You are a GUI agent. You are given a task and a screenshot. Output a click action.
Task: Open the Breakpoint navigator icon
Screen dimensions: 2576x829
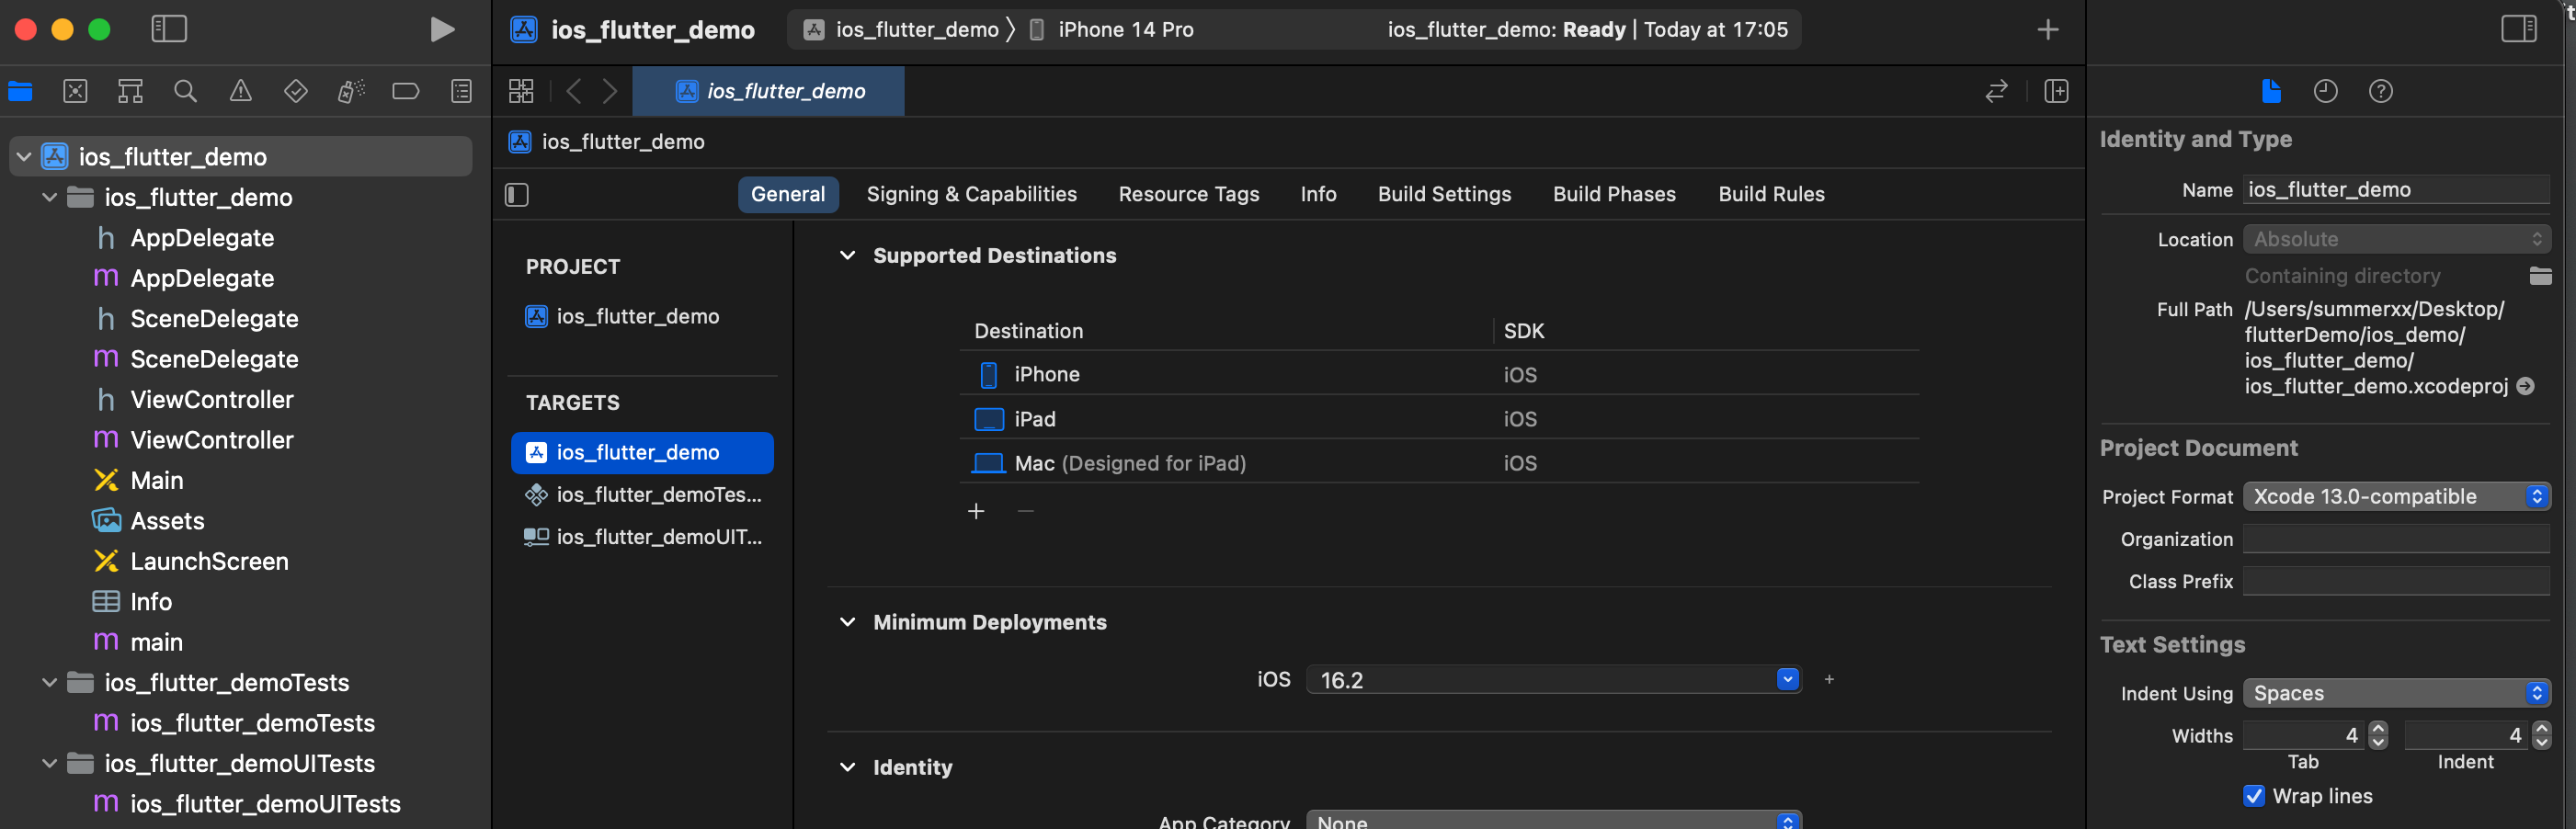click(x=405, y=91)
